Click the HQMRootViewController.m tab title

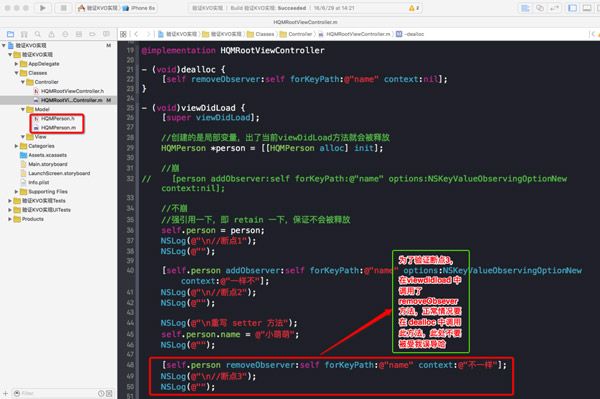point(305,22)
